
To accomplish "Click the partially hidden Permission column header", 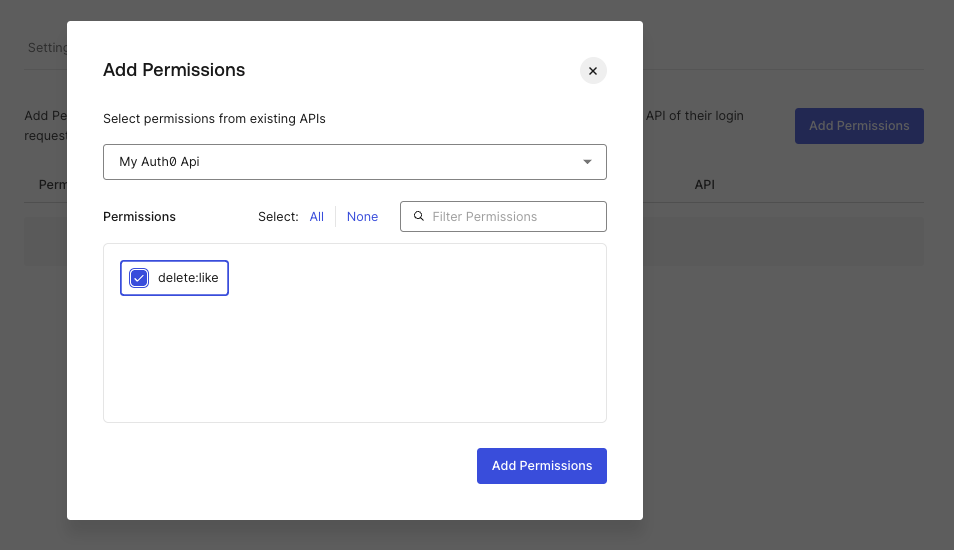I will (52, 185).
